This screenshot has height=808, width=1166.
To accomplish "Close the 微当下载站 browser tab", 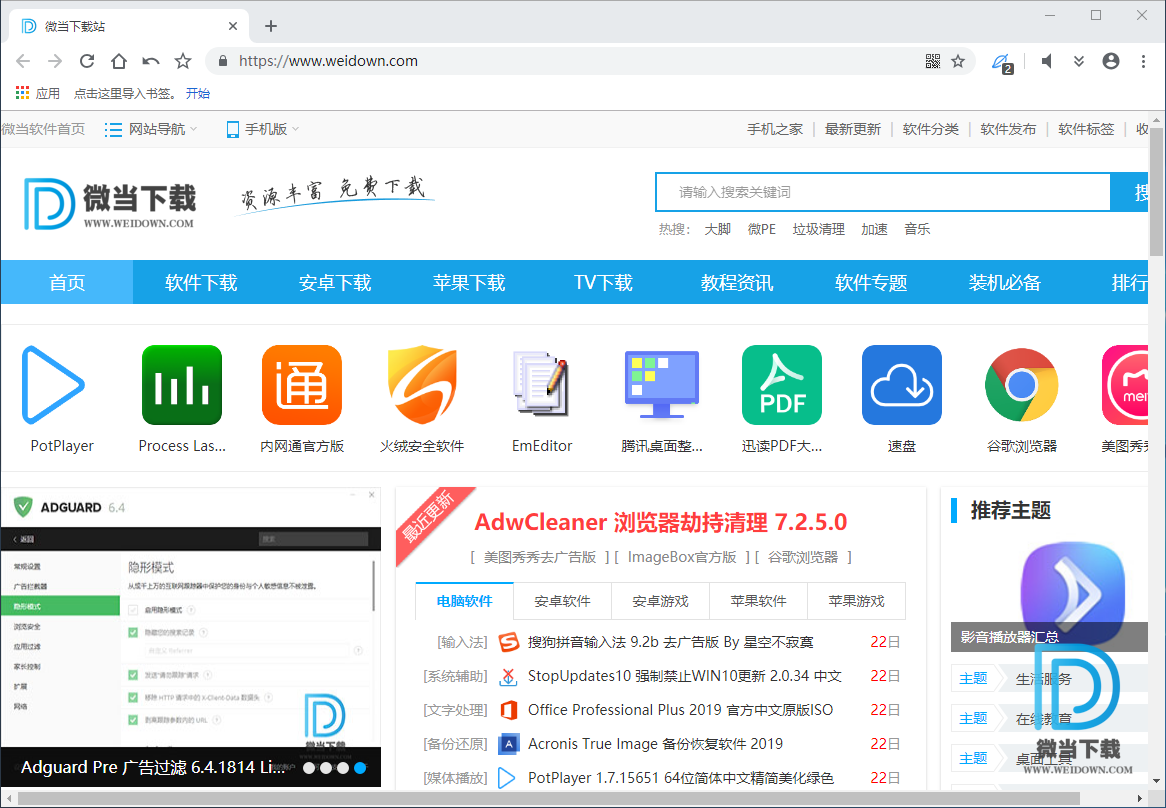I will click(x=233, y=26).
